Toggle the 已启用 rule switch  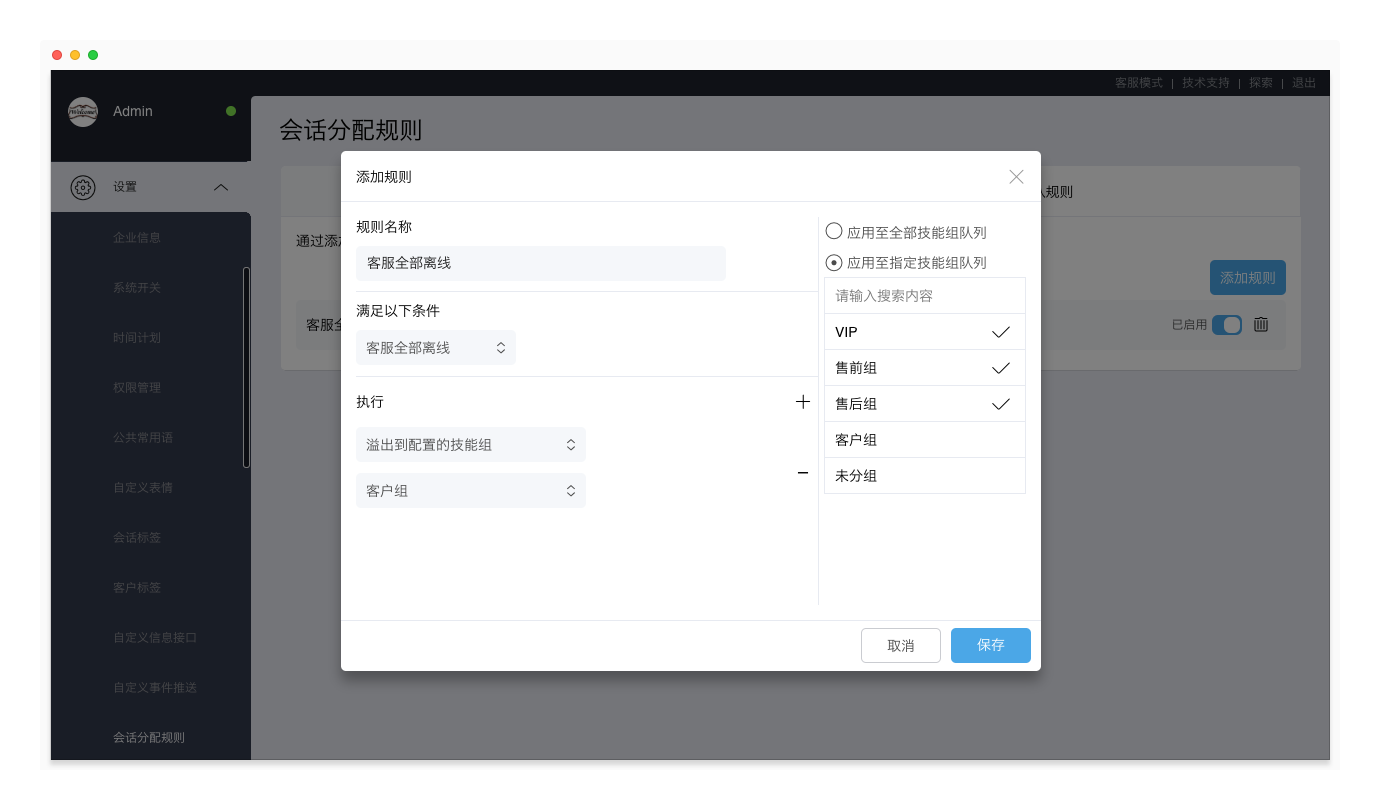pyautogui.click(x=1226, y=325)
